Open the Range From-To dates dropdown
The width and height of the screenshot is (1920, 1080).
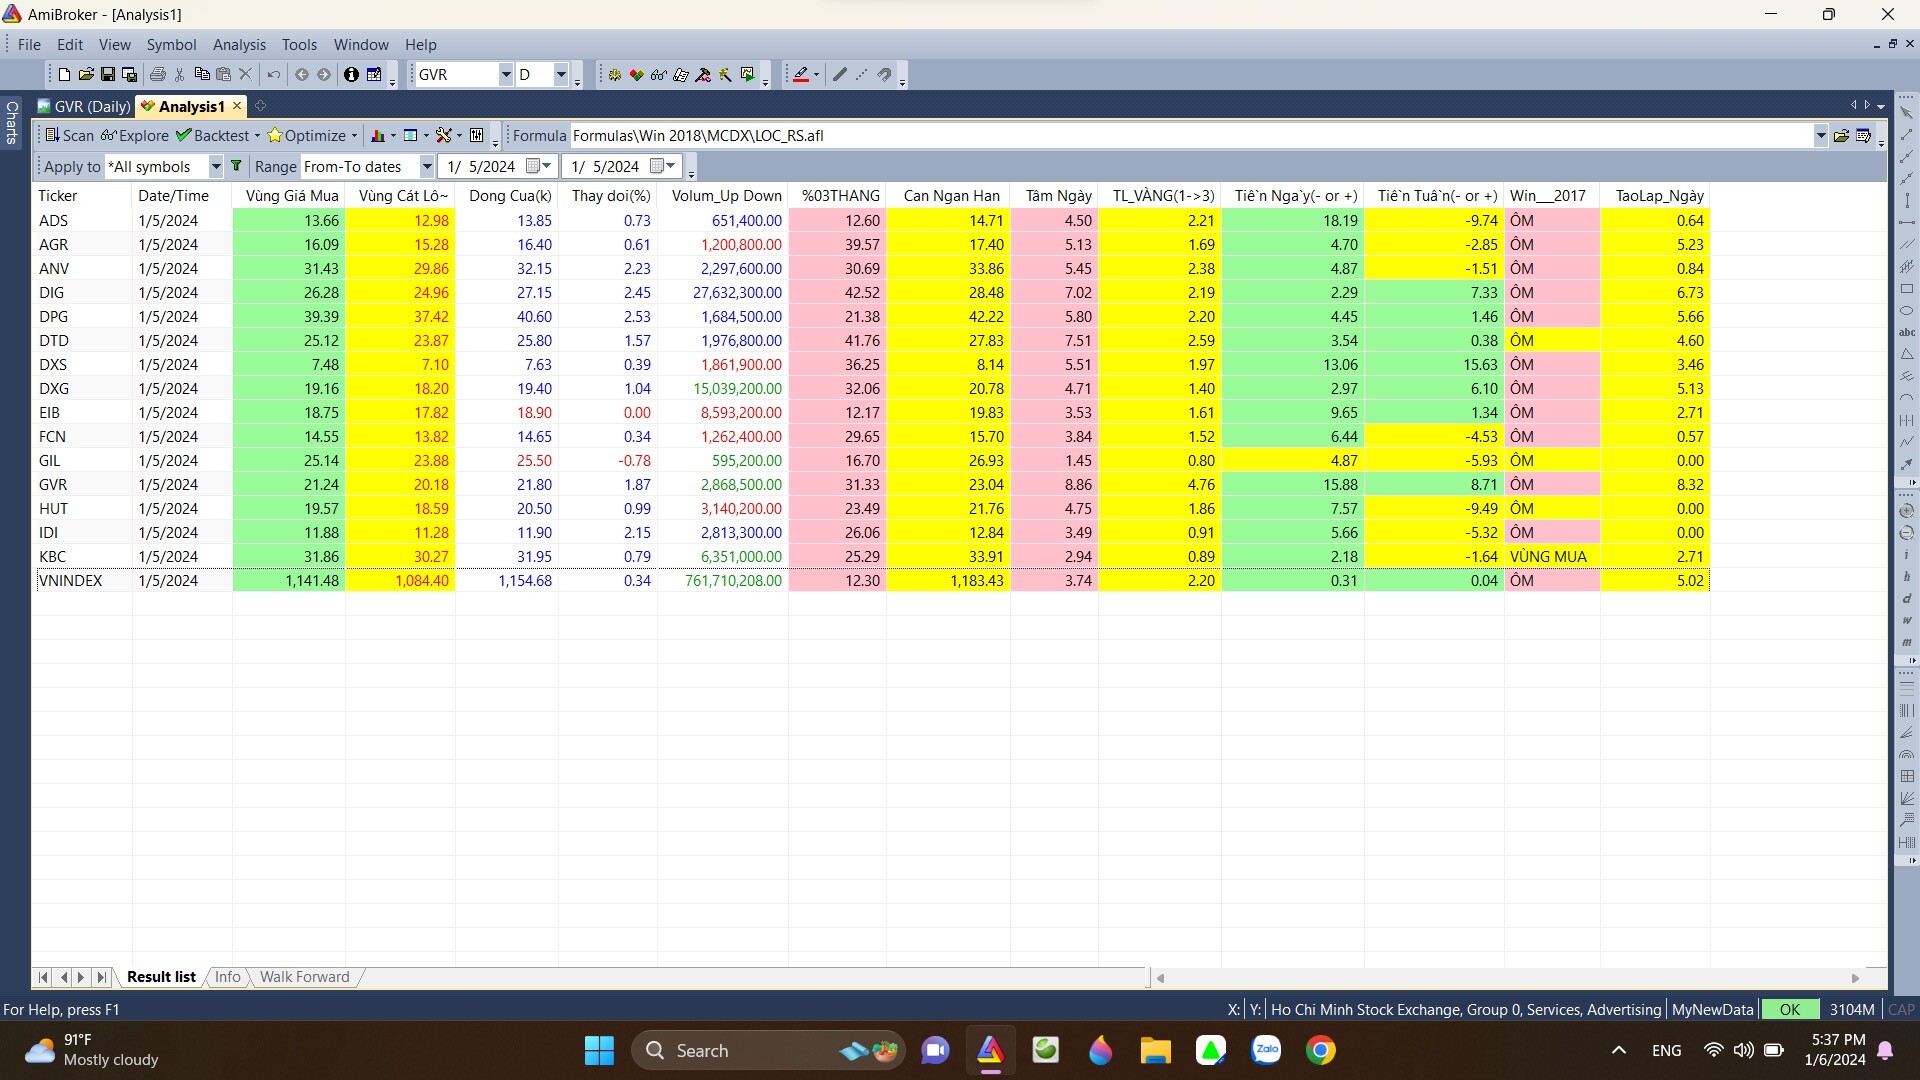(427, 167)
